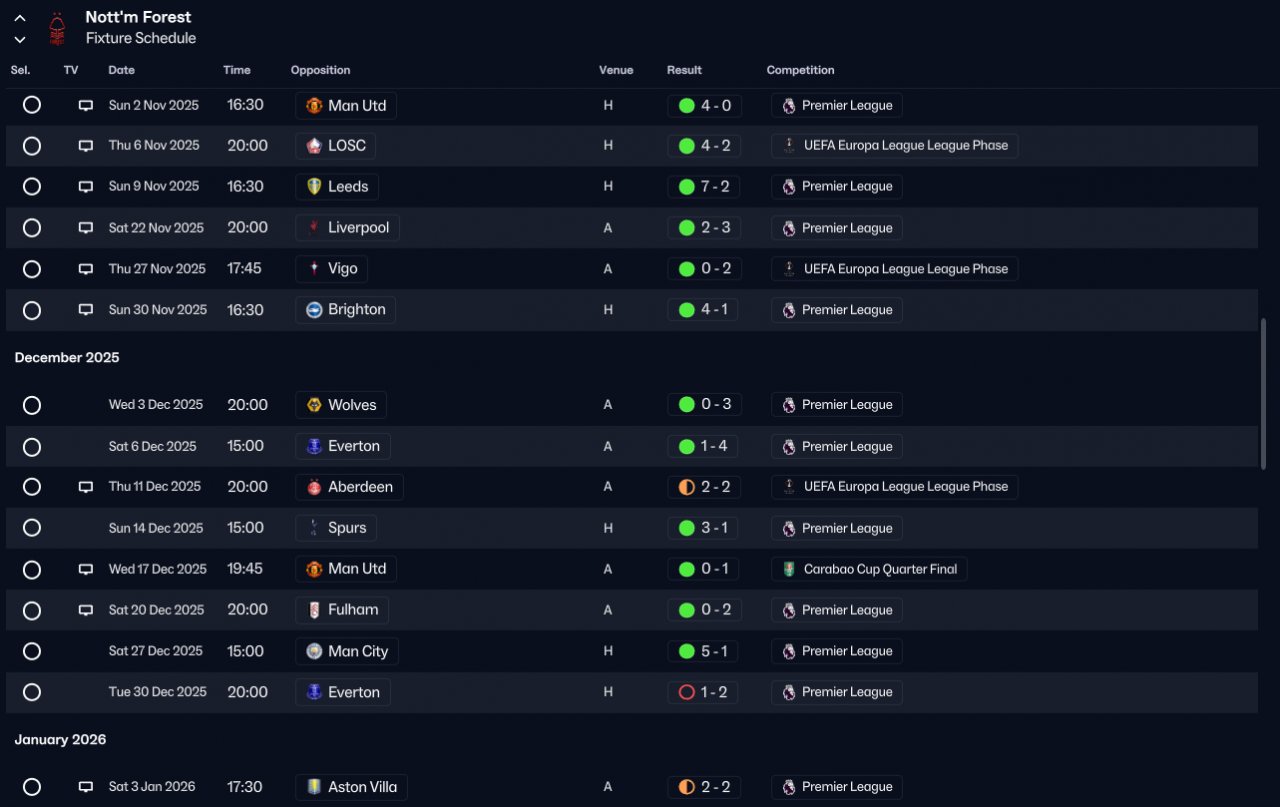Click the green win indicator on the Man City result

point(686,651)
